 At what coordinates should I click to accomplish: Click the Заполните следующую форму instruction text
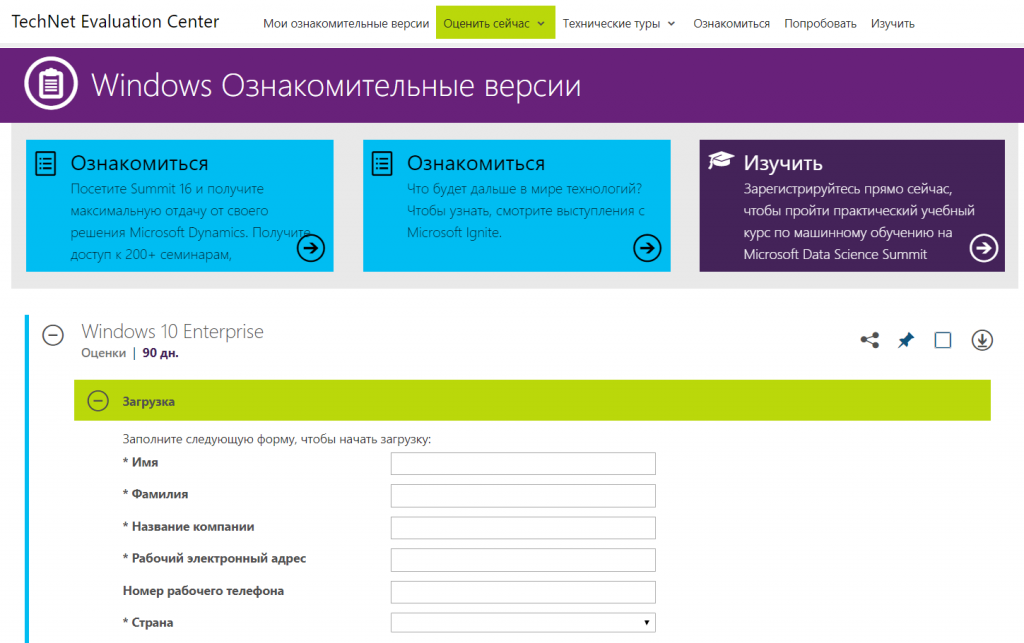(277, 439)
